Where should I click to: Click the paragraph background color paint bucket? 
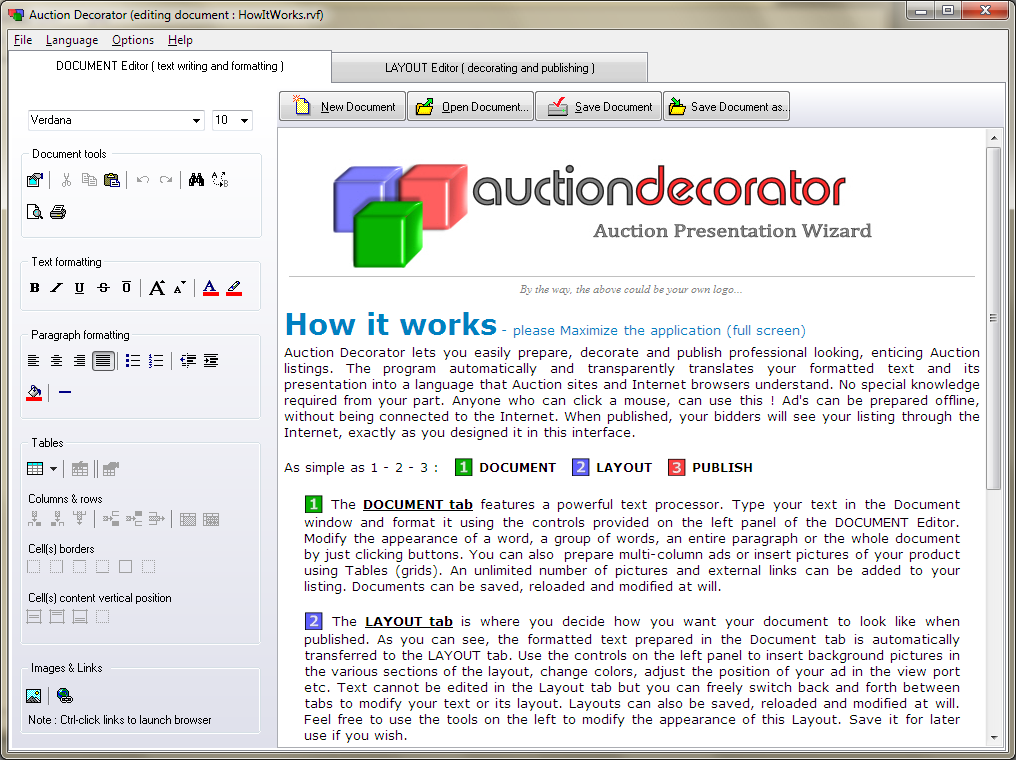(x=34, y=392)
